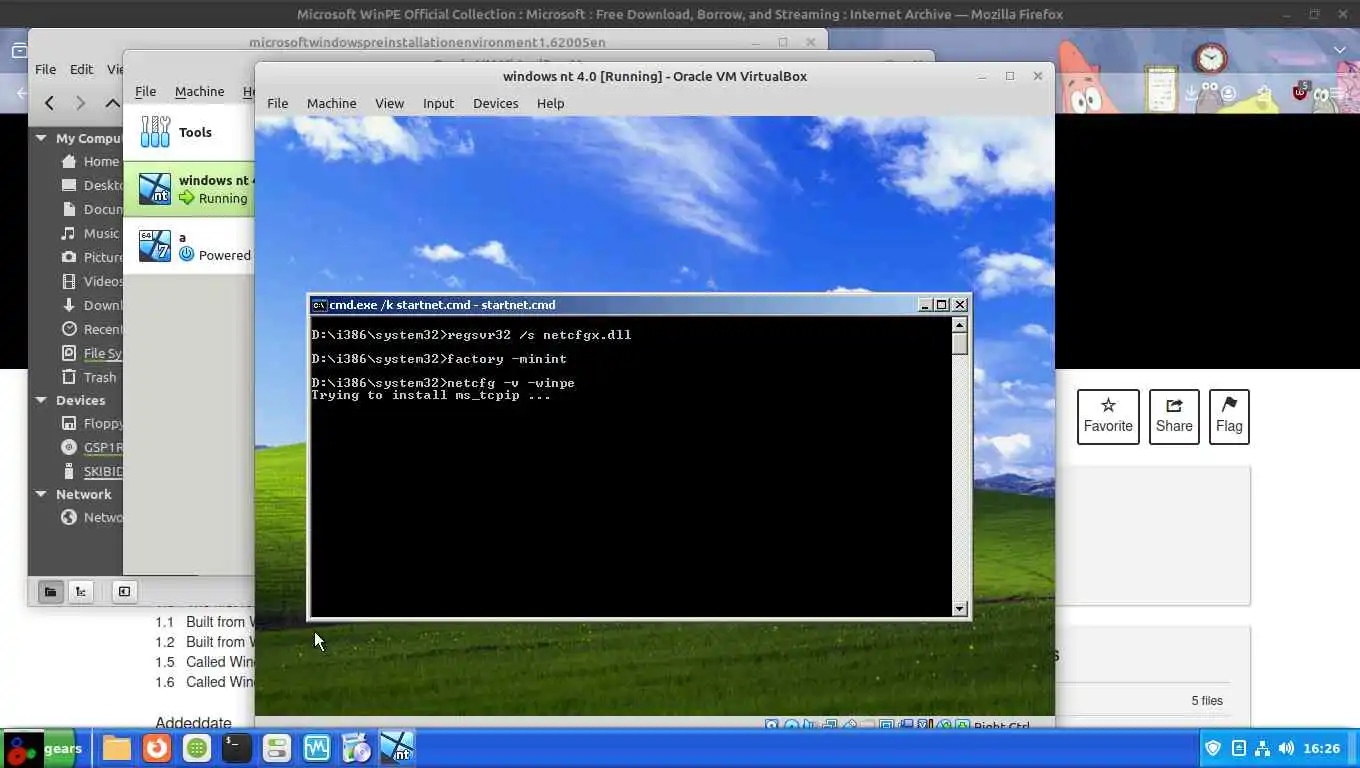Click the network tray icon

[x=1262, y=748]
